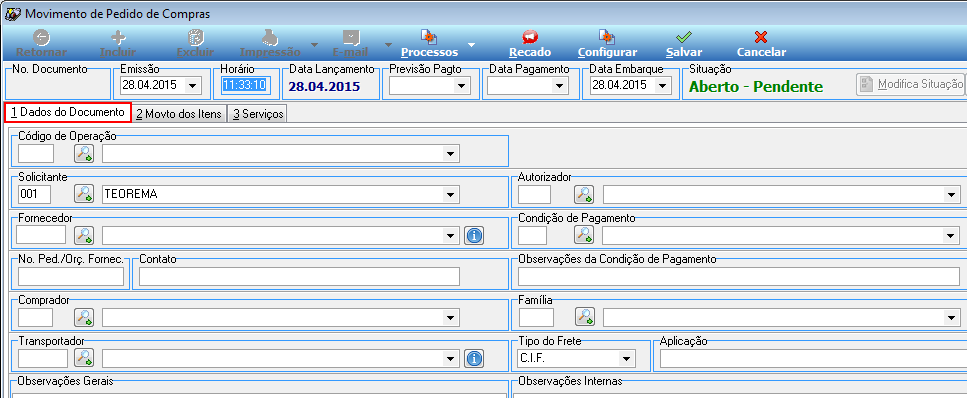Expand the Fornecedor combo box
Image resolution: width=967 pixels, height=398 pixels.
pos(451,235)
